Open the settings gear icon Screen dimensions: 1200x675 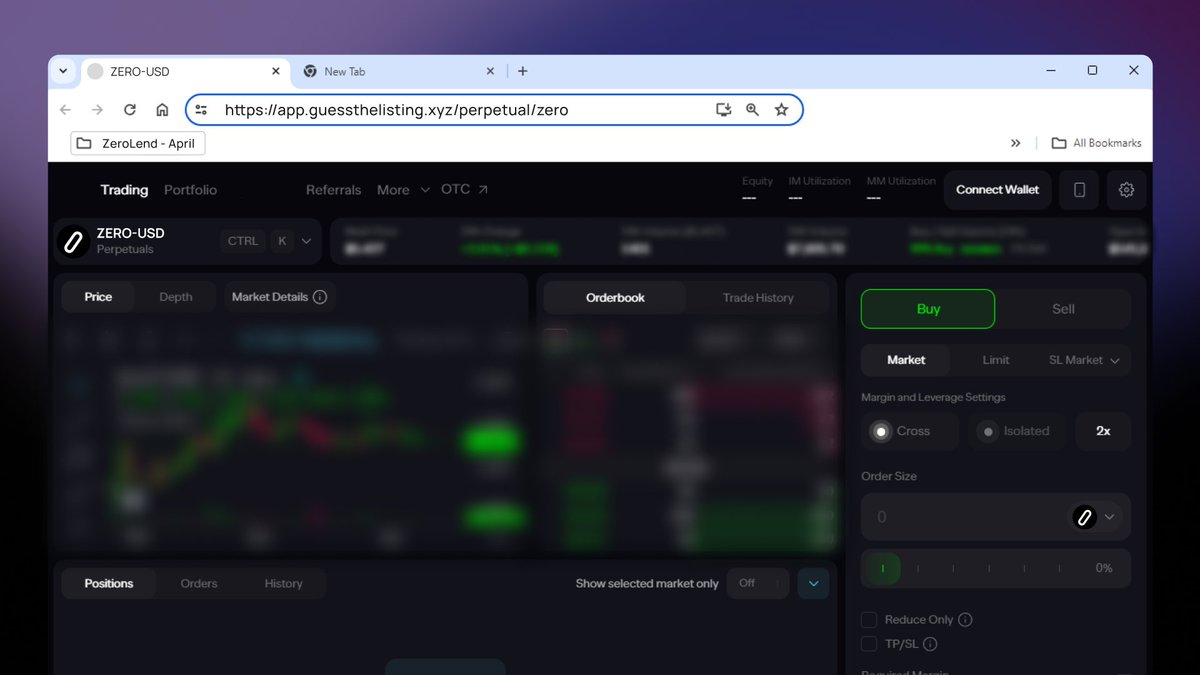(x=1126, y=190)
